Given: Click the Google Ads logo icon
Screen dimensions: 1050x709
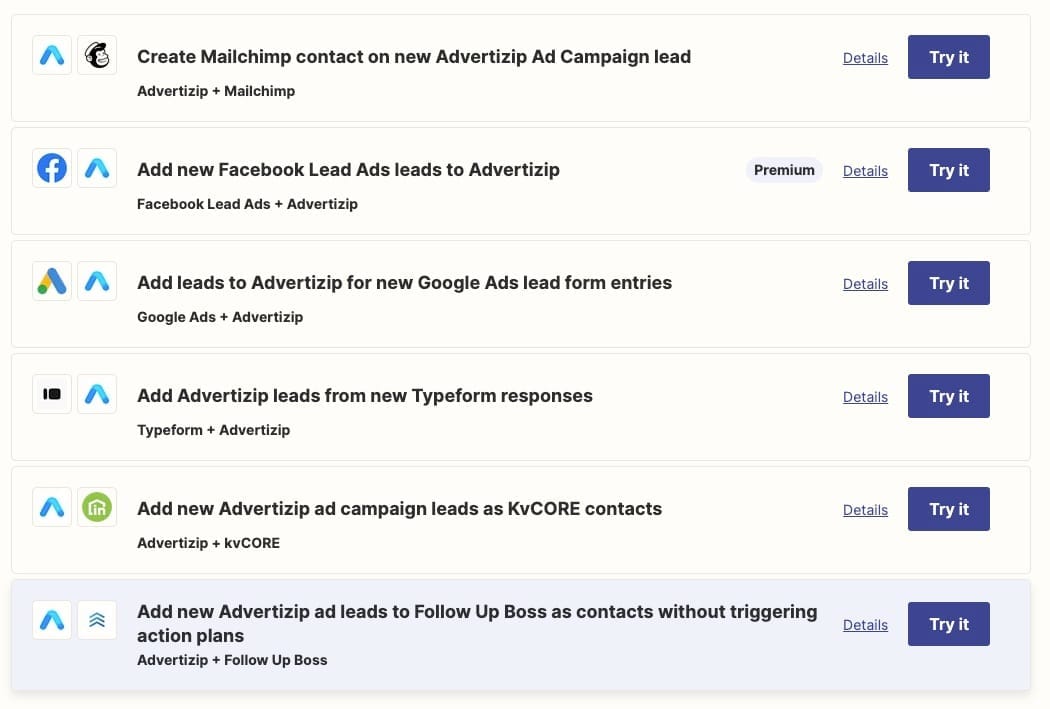Looking at the screenshot, I should point(52,282).
